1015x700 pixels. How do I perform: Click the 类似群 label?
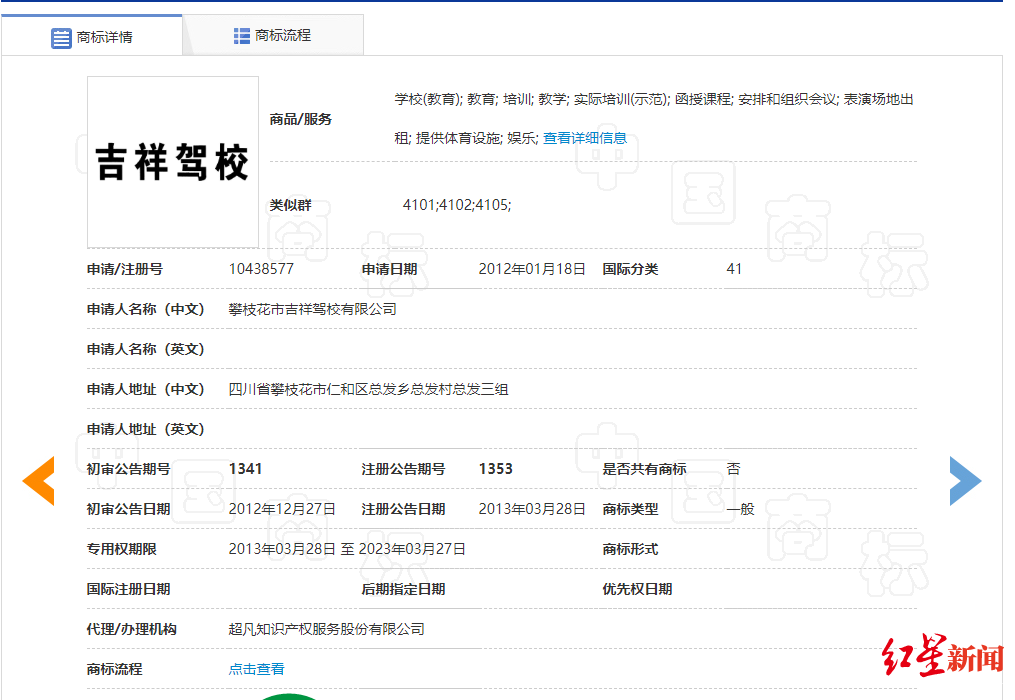tap(291, 205)
